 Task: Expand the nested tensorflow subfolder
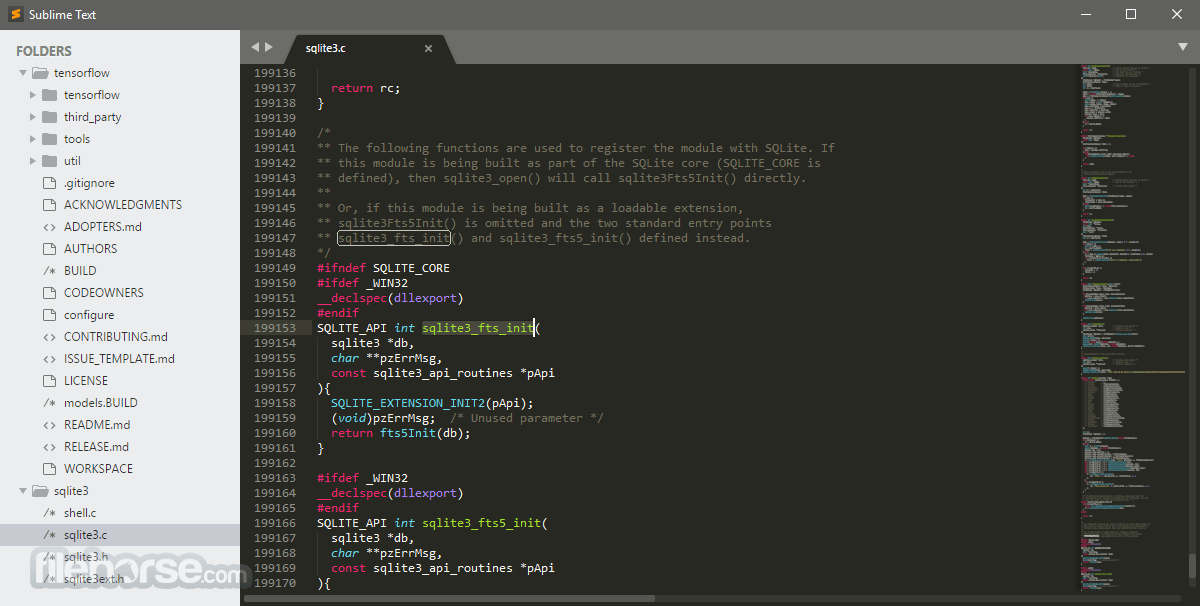click(33, 95)
